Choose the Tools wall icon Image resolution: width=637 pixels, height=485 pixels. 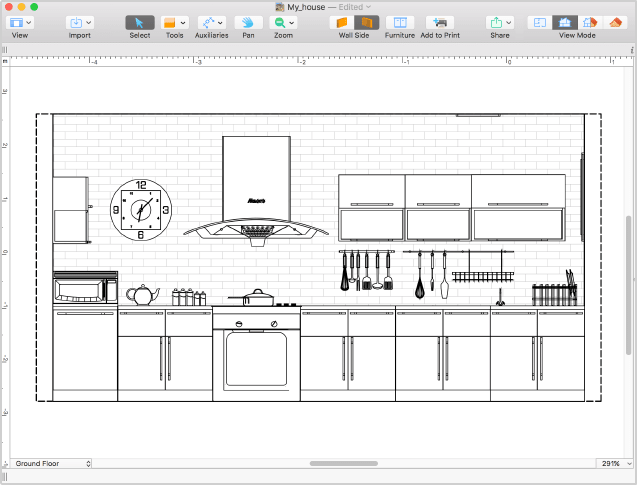click(170, 22)
